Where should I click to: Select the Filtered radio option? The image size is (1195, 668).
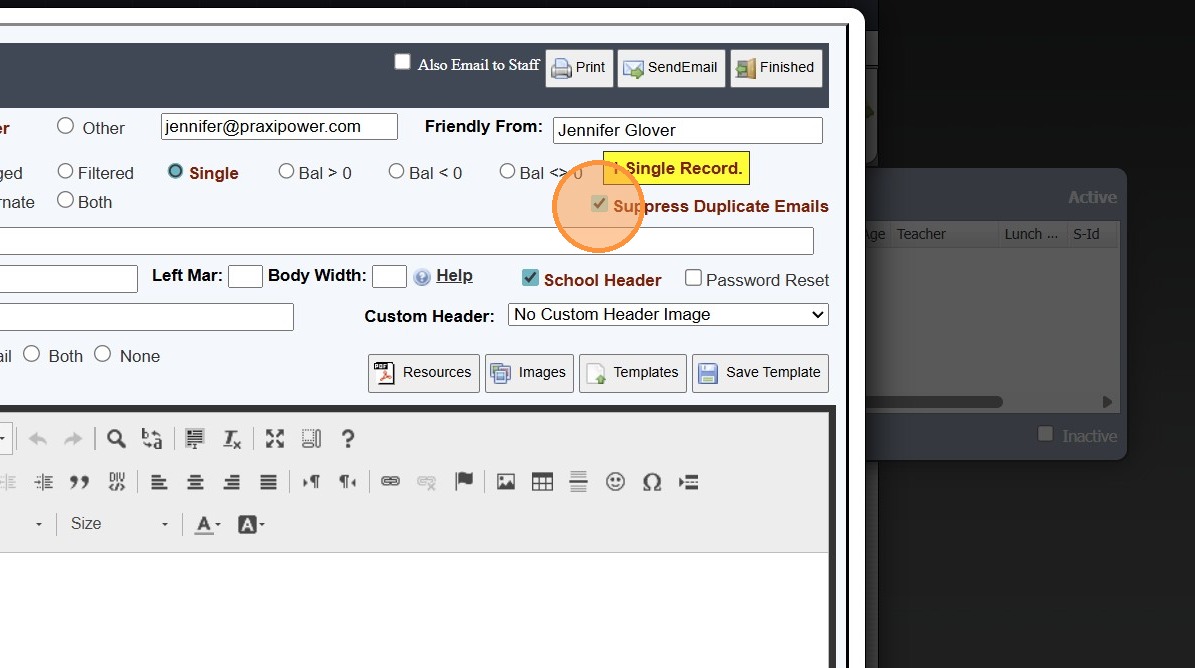pyautogui.click(x=66, y=171)
